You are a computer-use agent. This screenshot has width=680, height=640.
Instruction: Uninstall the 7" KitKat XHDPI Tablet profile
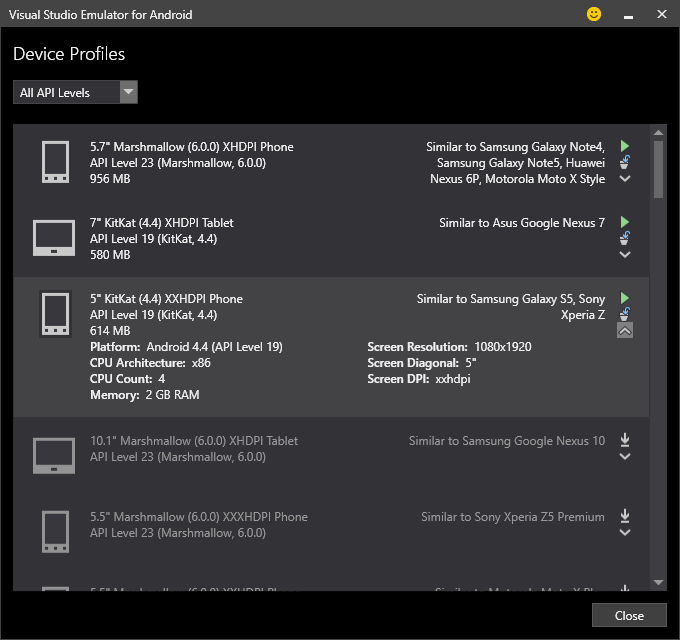(624, 238)
